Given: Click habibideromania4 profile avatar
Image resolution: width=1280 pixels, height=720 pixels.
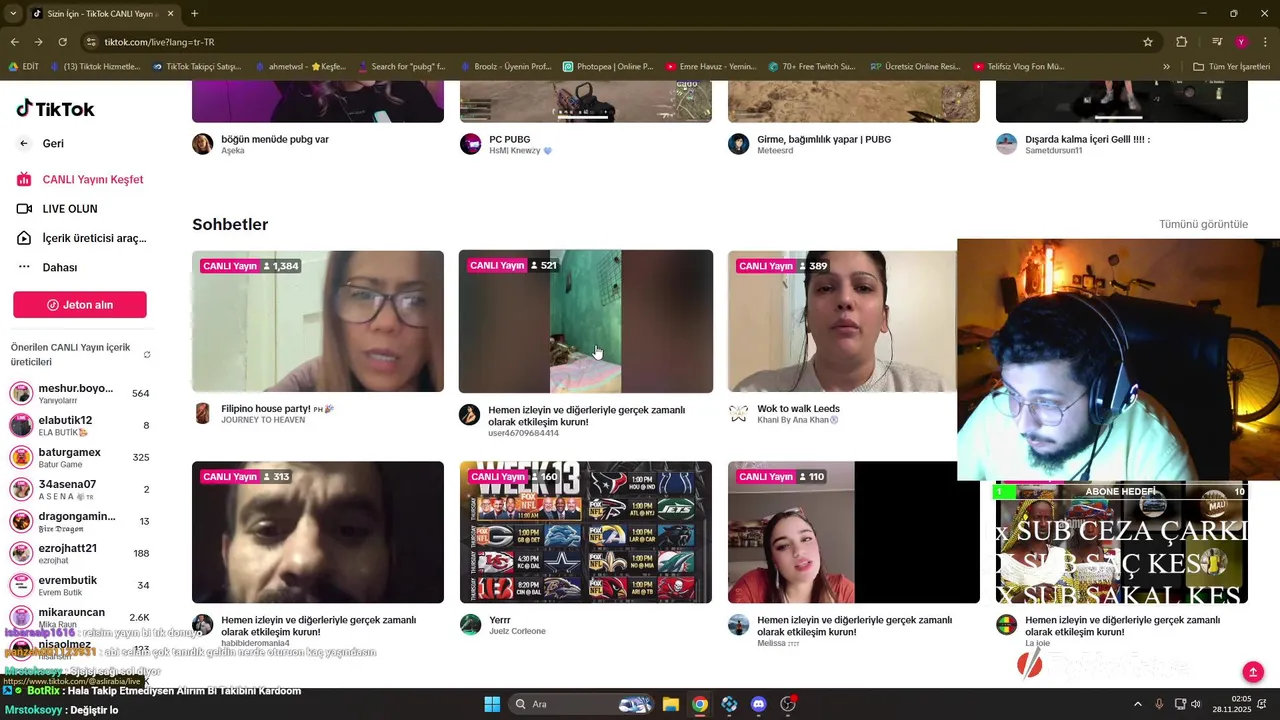Looking at the screenshot, I should pyautogui.click(x=202, y=624).
